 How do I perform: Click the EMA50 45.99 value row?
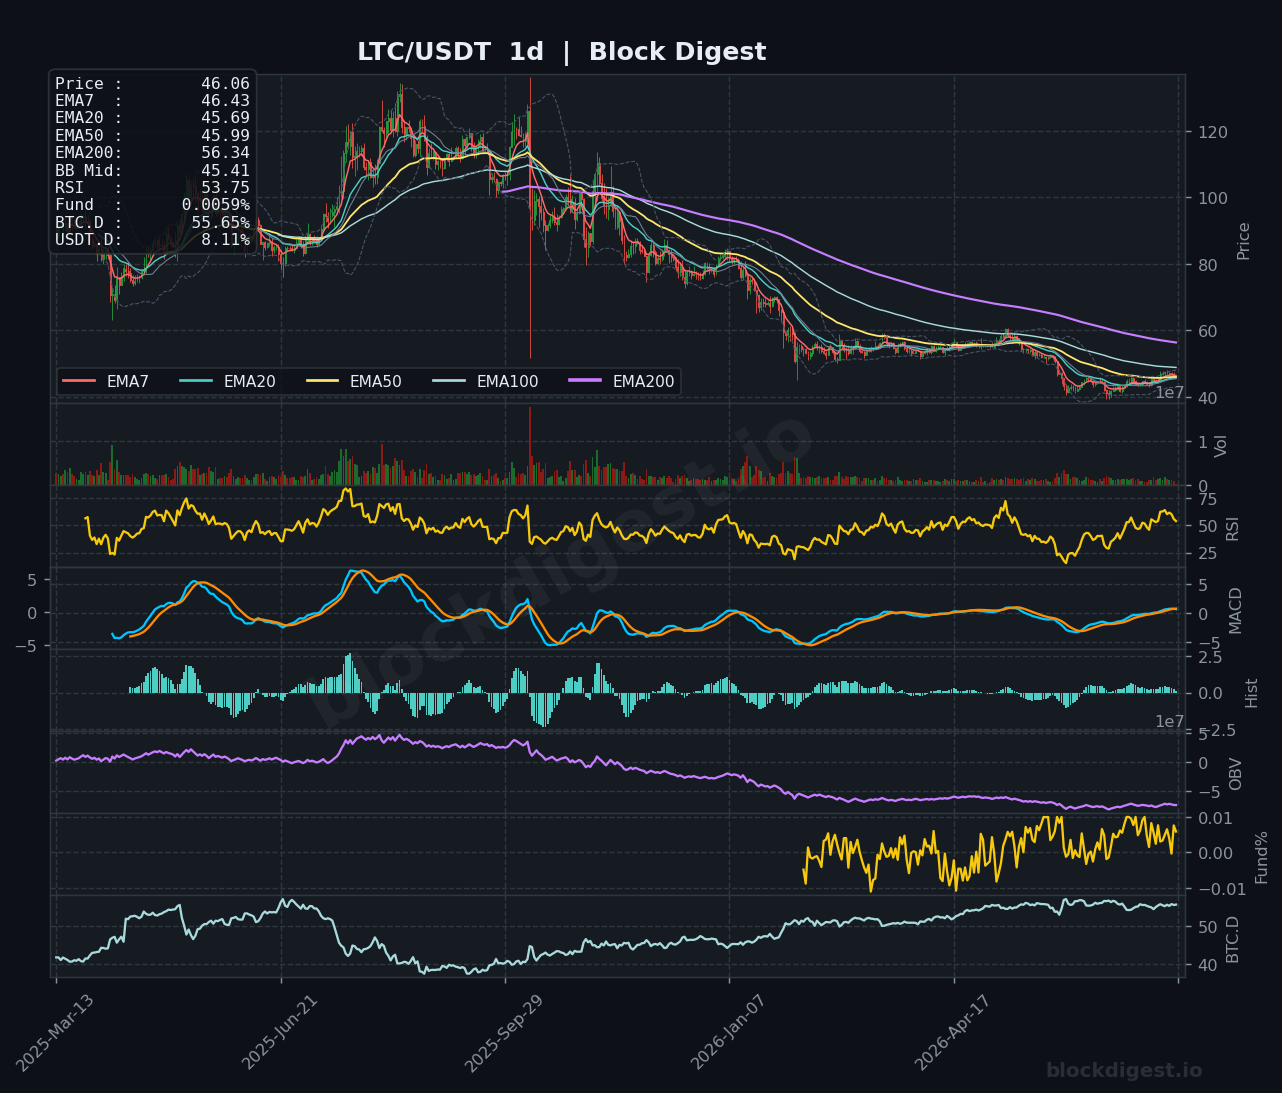(x=152, y=136)
